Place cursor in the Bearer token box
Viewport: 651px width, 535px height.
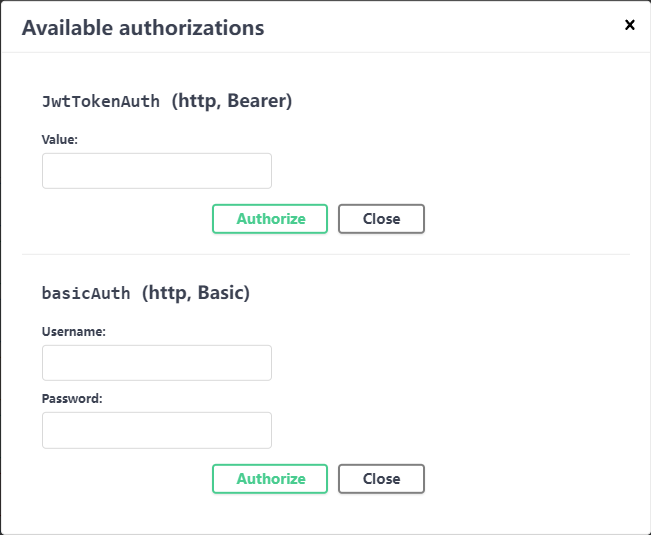coord(157,171)
